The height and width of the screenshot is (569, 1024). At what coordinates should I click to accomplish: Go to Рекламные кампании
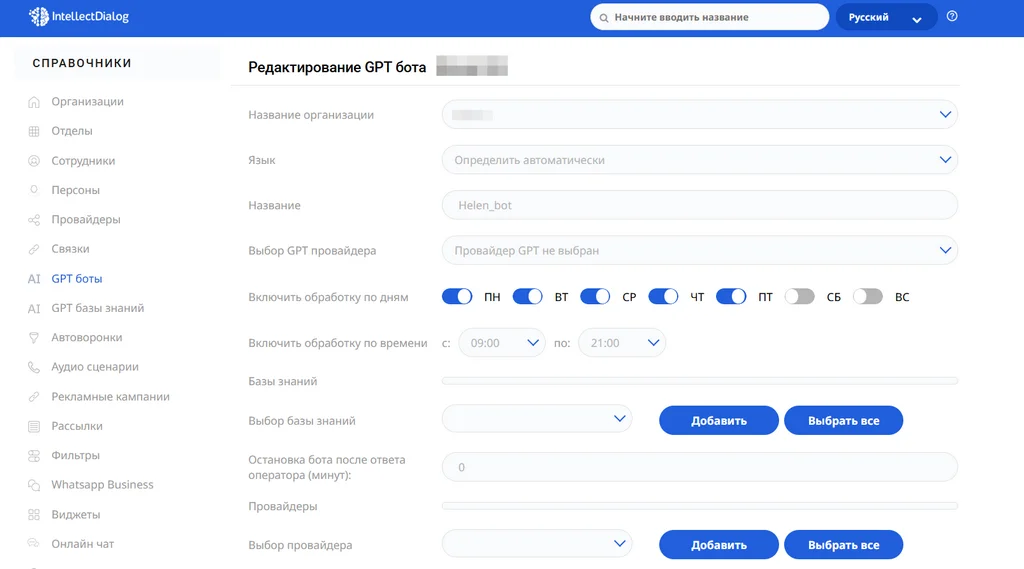click(110, 397)
